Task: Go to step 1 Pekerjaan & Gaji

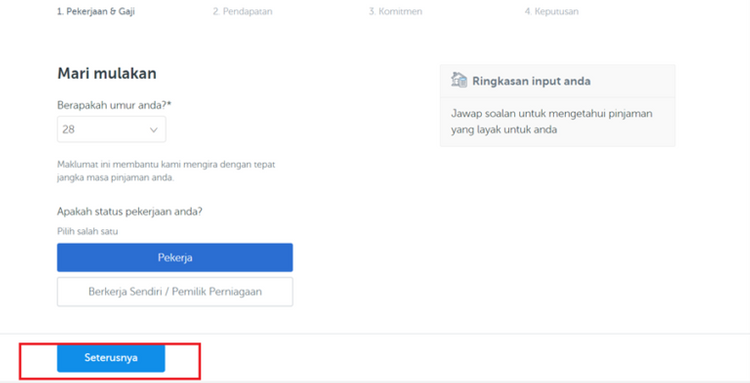Action: click(96, 11)
